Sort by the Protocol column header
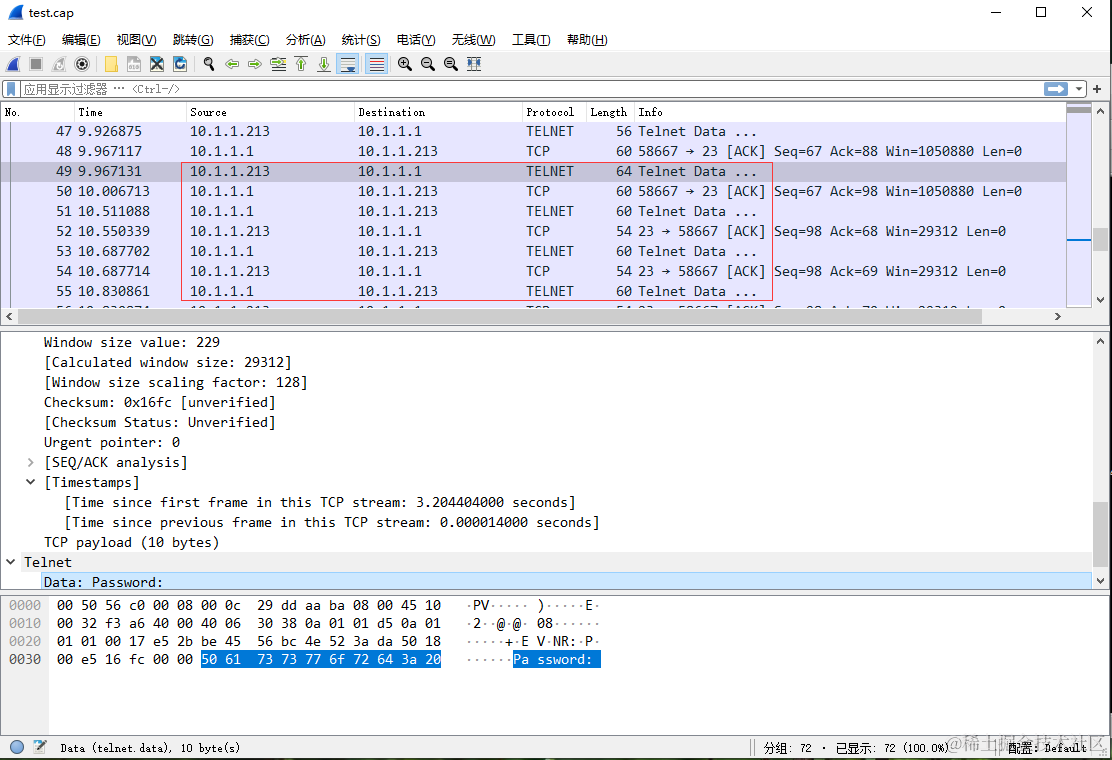Viewport: 1112px width, 760px height. click(554, 112)
